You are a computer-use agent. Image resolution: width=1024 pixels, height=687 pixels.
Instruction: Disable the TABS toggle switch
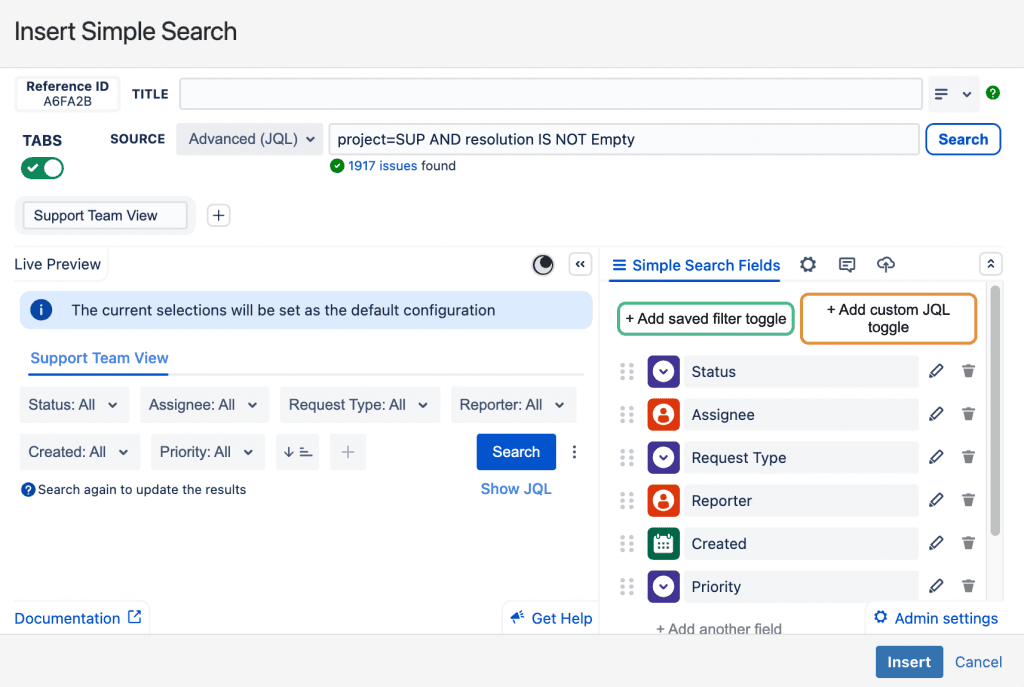(43, 168)
